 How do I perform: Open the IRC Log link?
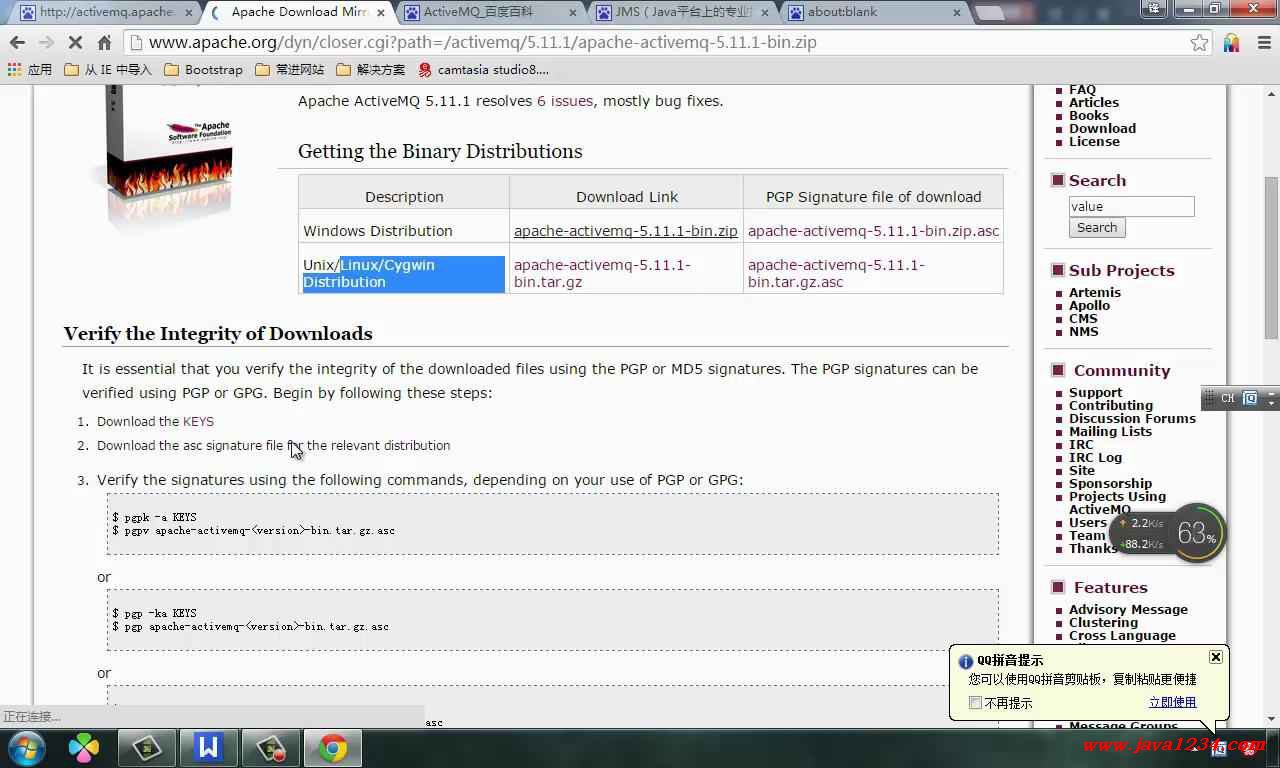[1095, 458]
